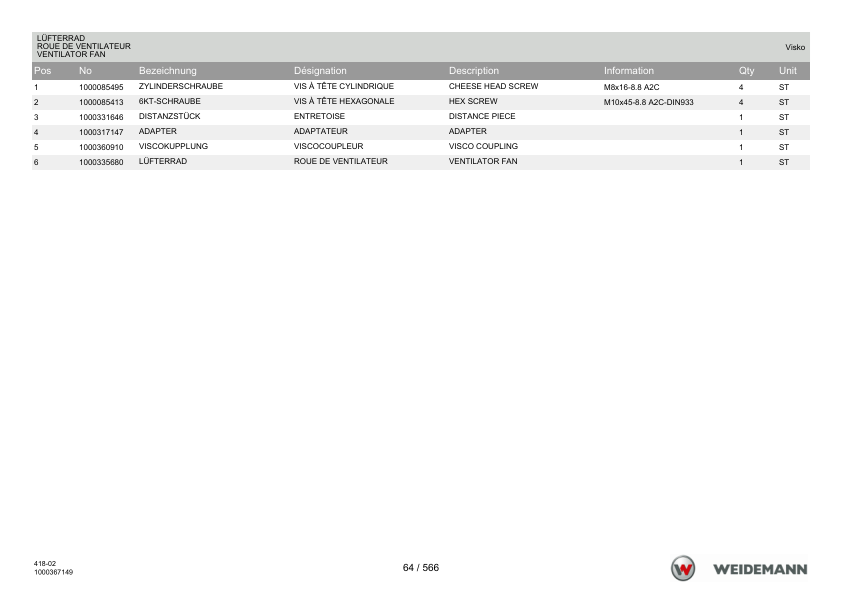842x595 pixels.
Task: Select the Description column header
Action: pos(474,71)
